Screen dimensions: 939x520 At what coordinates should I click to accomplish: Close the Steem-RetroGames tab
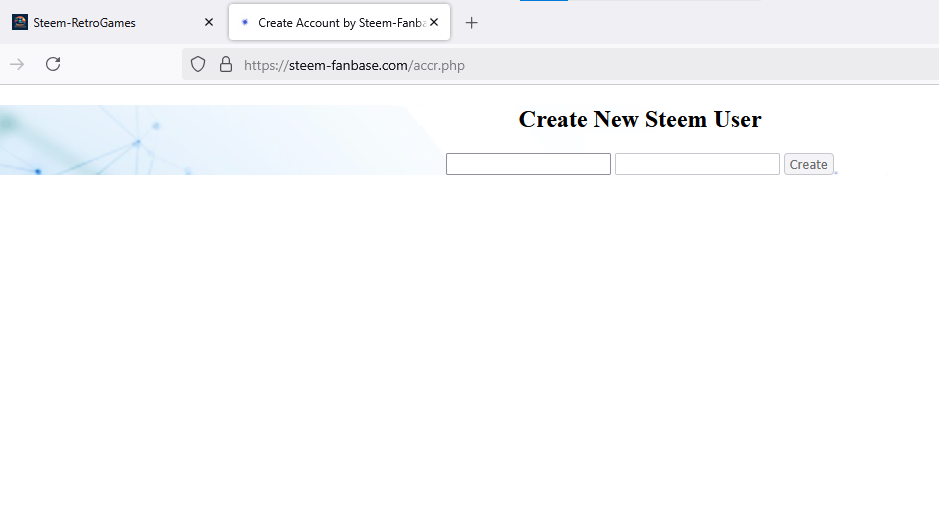[x=209, y=22]
